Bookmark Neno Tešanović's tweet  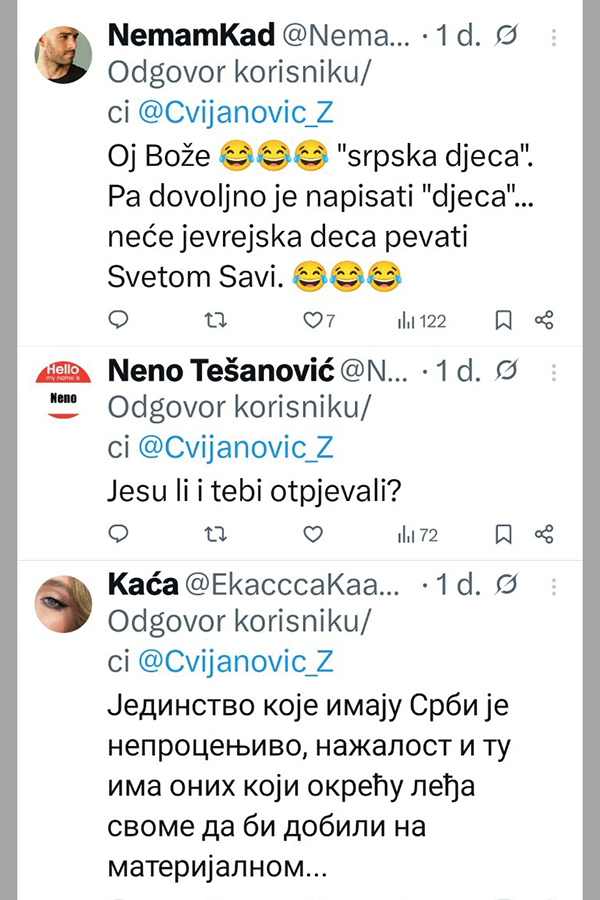[504, 535]
